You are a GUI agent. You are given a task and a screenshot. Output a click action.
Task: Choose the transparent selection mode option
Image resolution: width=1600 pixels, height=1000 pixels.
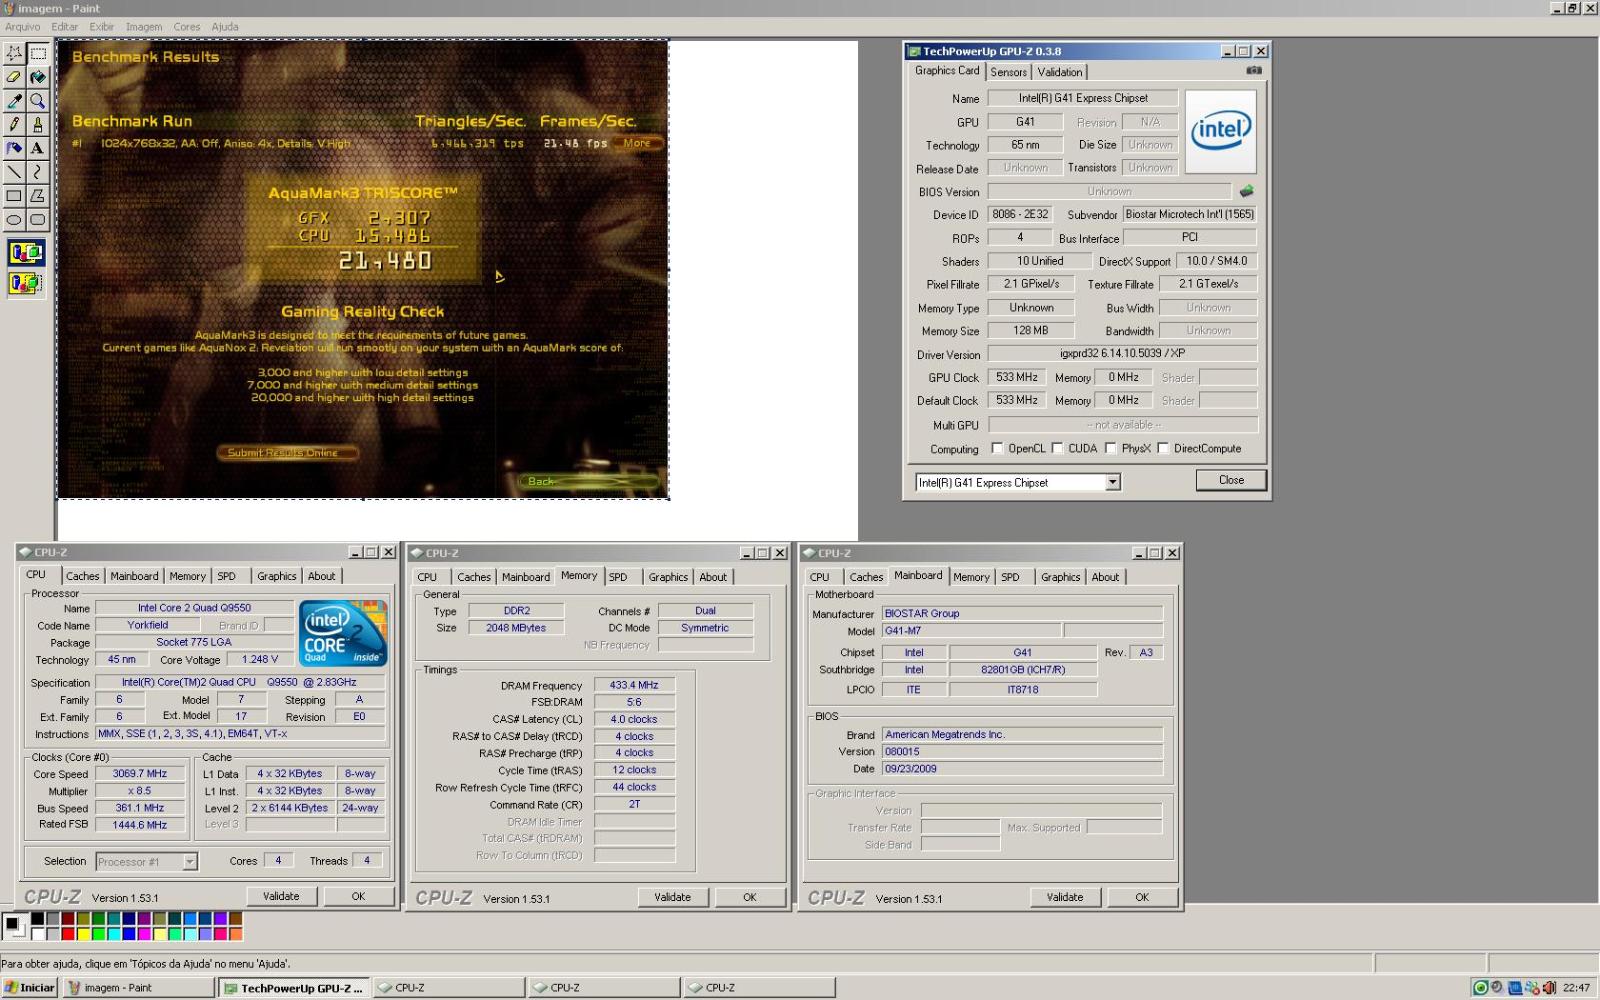click(x=26, y=284)
